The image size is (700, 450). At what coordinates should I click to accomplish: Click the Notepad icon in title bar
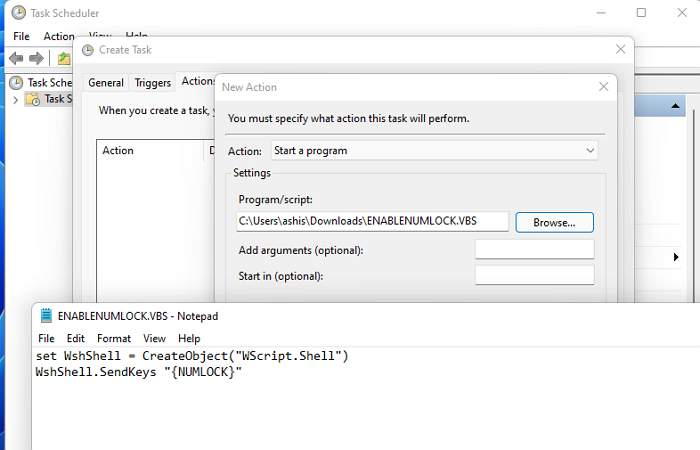click(x=45, y=315)
